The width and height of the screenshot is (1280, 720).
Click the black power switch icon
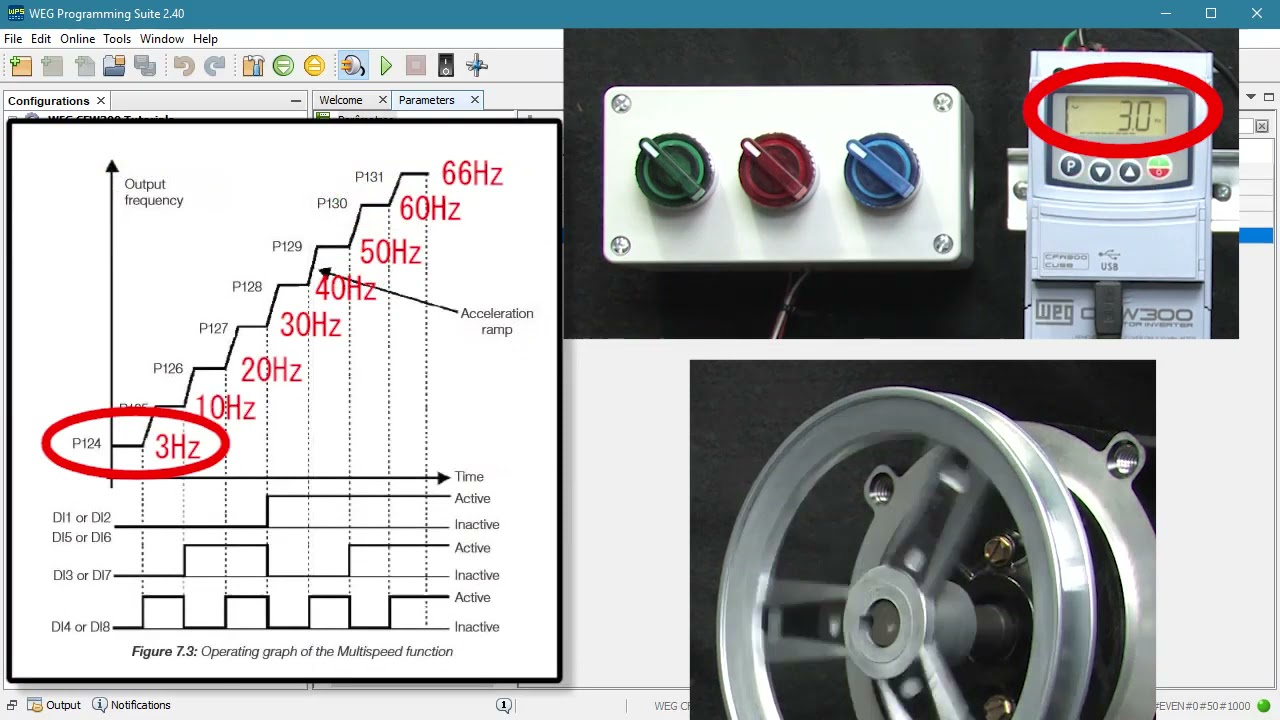pyautogui.click(x=446, y=66)
